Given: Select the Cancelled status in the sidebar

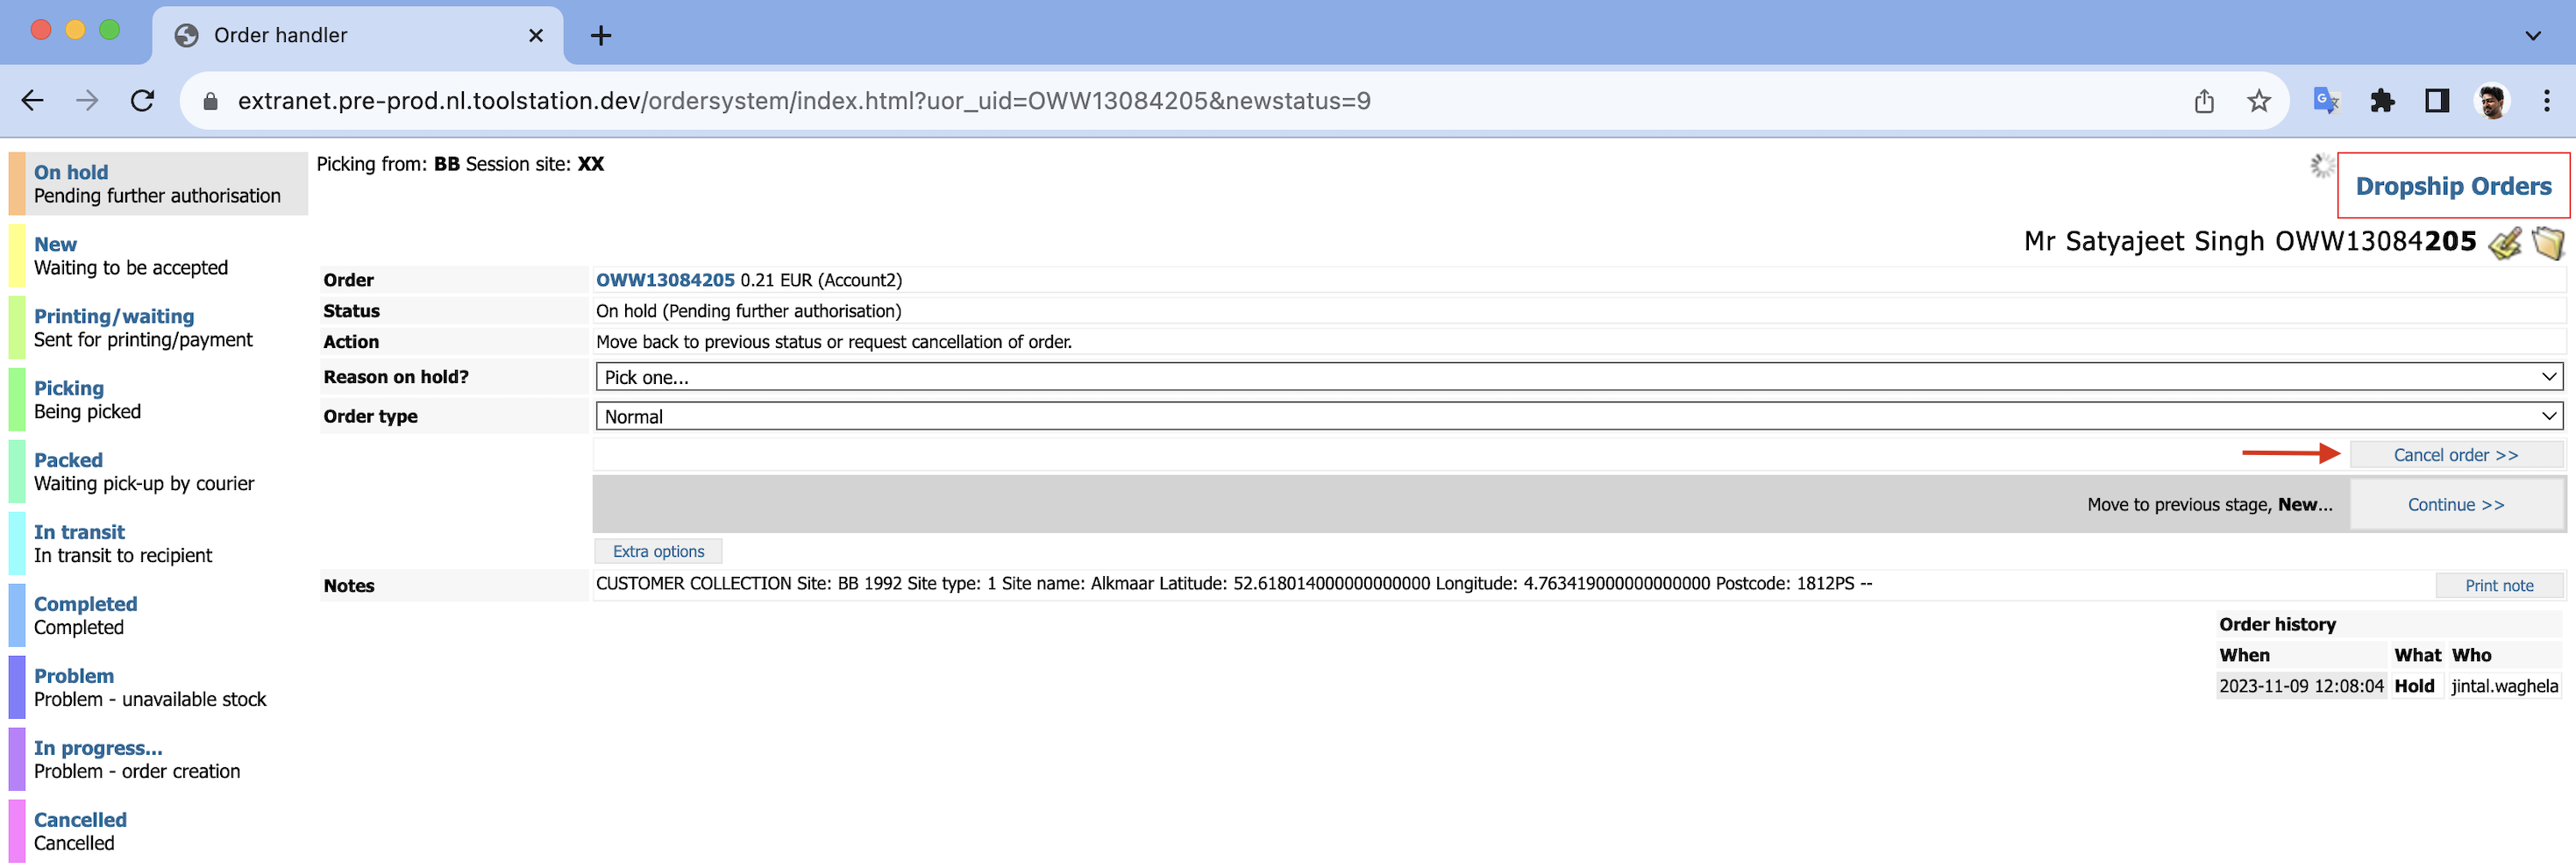Looking at the screenshot, I should [80, 819].
